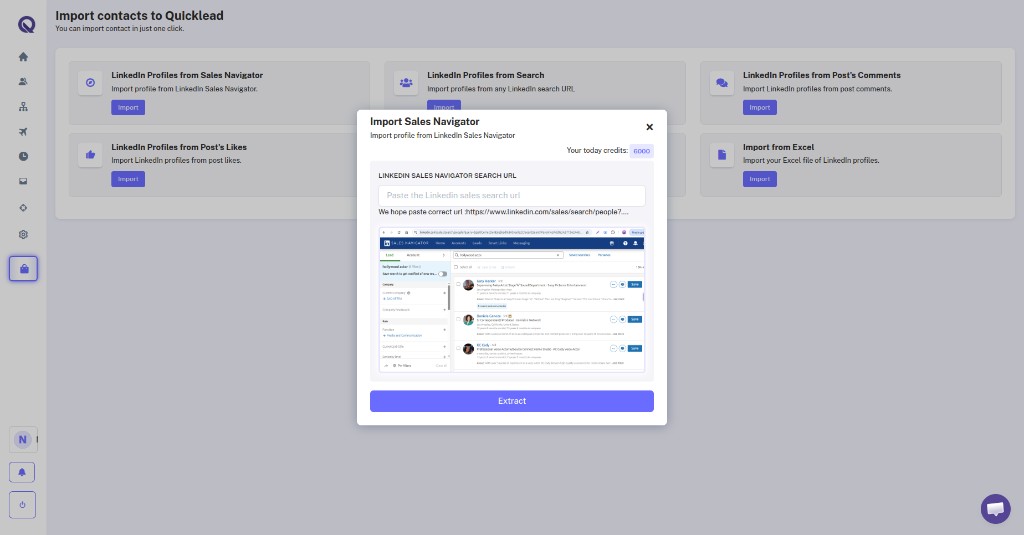Viewport: 1024px width, 535px height.
Task: Click 'LINKEDIN SALES NAVIGATOR SEARCH URL' label
Action: (x=447, y=176)
